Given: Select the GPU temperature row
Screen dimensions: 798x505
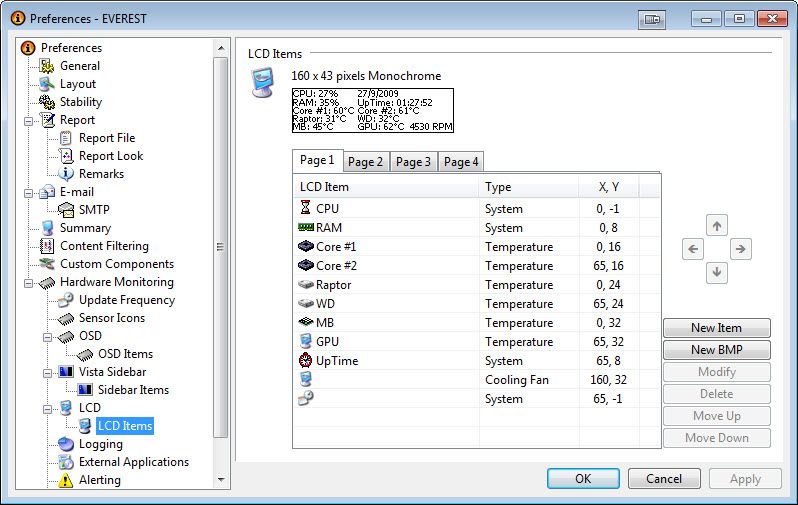Looking at the screenshot, I should (477, 342).
